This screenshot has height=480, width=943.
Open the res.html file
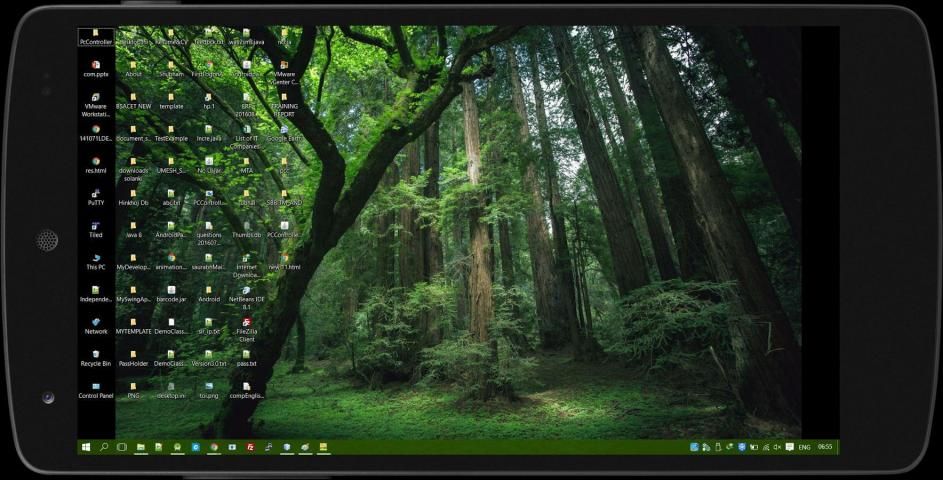coord(95,162)
